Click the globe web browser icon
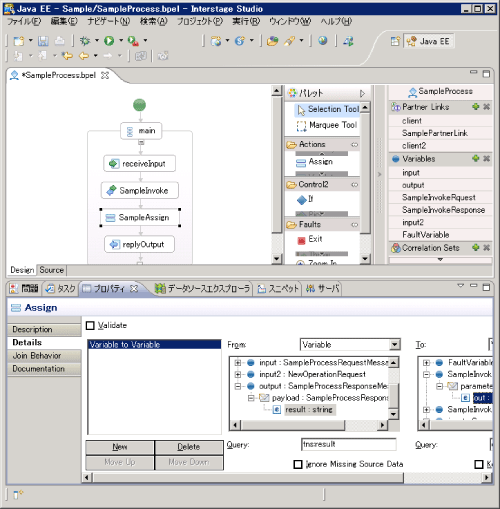 coord(322,41)
